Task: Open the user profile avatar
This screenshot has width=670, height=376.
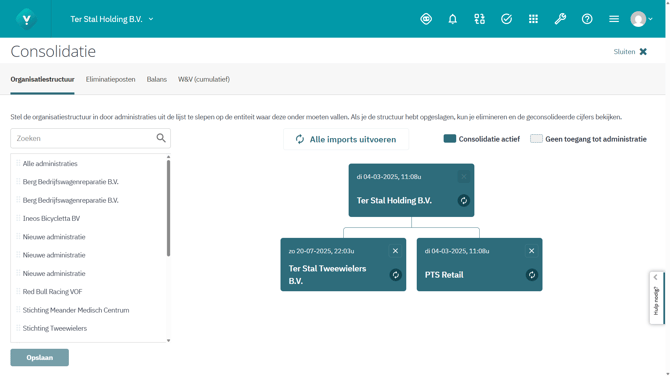Action: click(638, 19)
